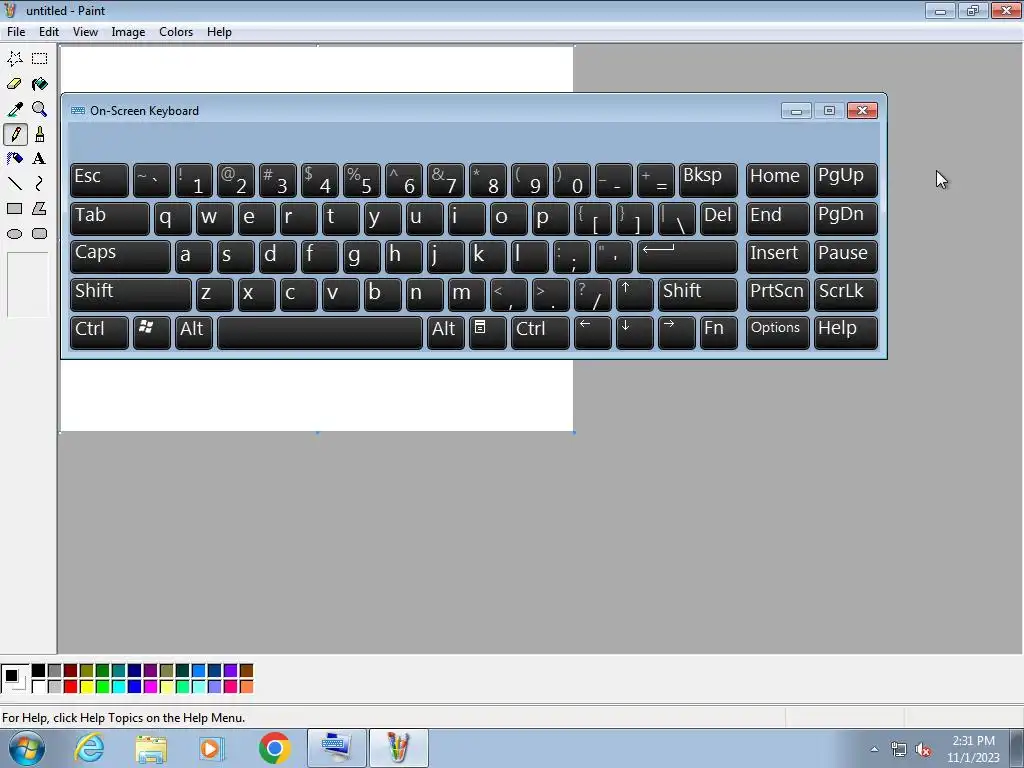This screenshot has height=768, width=1024.
Task: Hit the Esc key on On-Screen Keyboard
Action: coord(99,180)
